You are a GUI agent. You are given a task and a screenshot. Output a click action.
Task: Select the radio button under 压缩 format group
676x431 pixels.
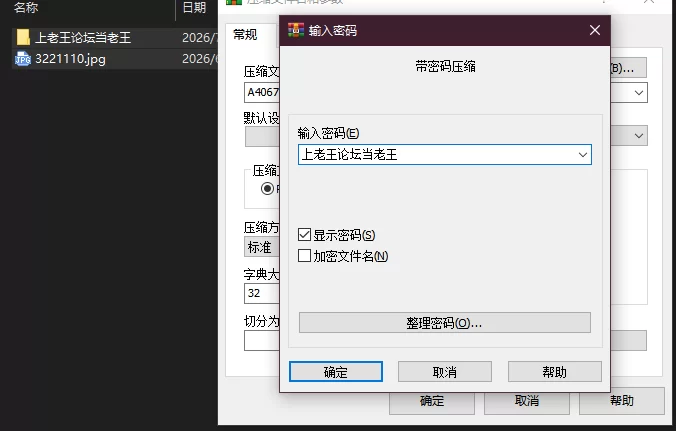tap(267, 189)
